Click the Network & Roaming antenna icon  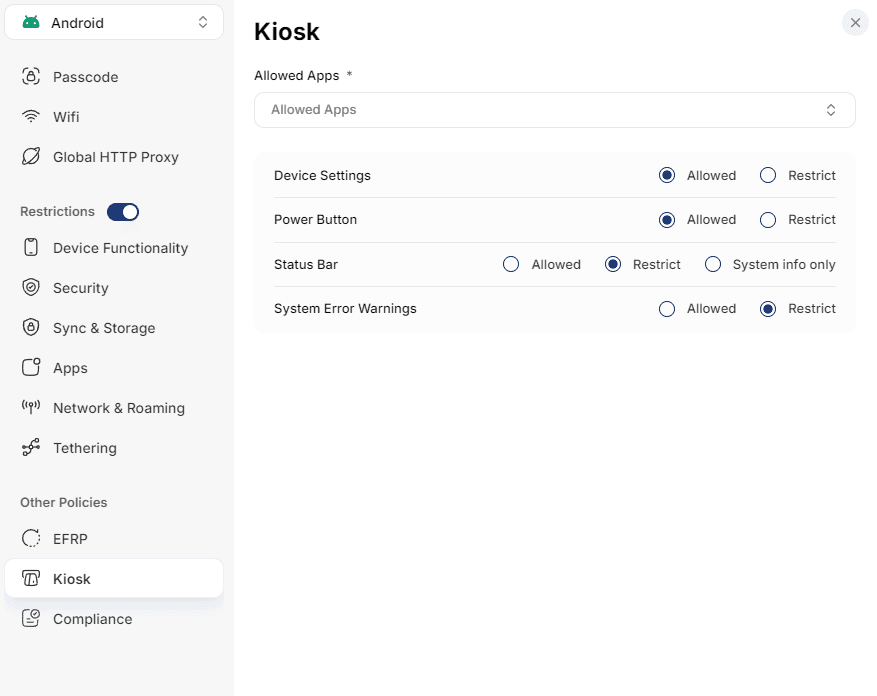(x=32, y=408)
